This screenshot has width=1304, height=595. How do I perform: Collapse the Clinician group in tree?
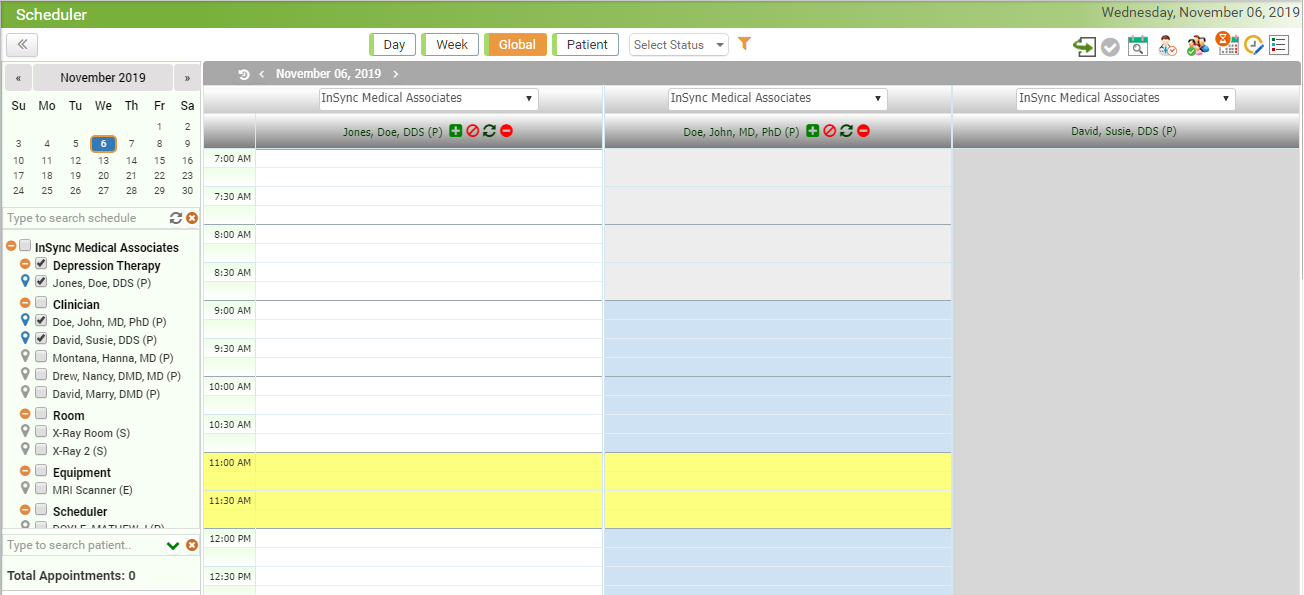(25, 303)
